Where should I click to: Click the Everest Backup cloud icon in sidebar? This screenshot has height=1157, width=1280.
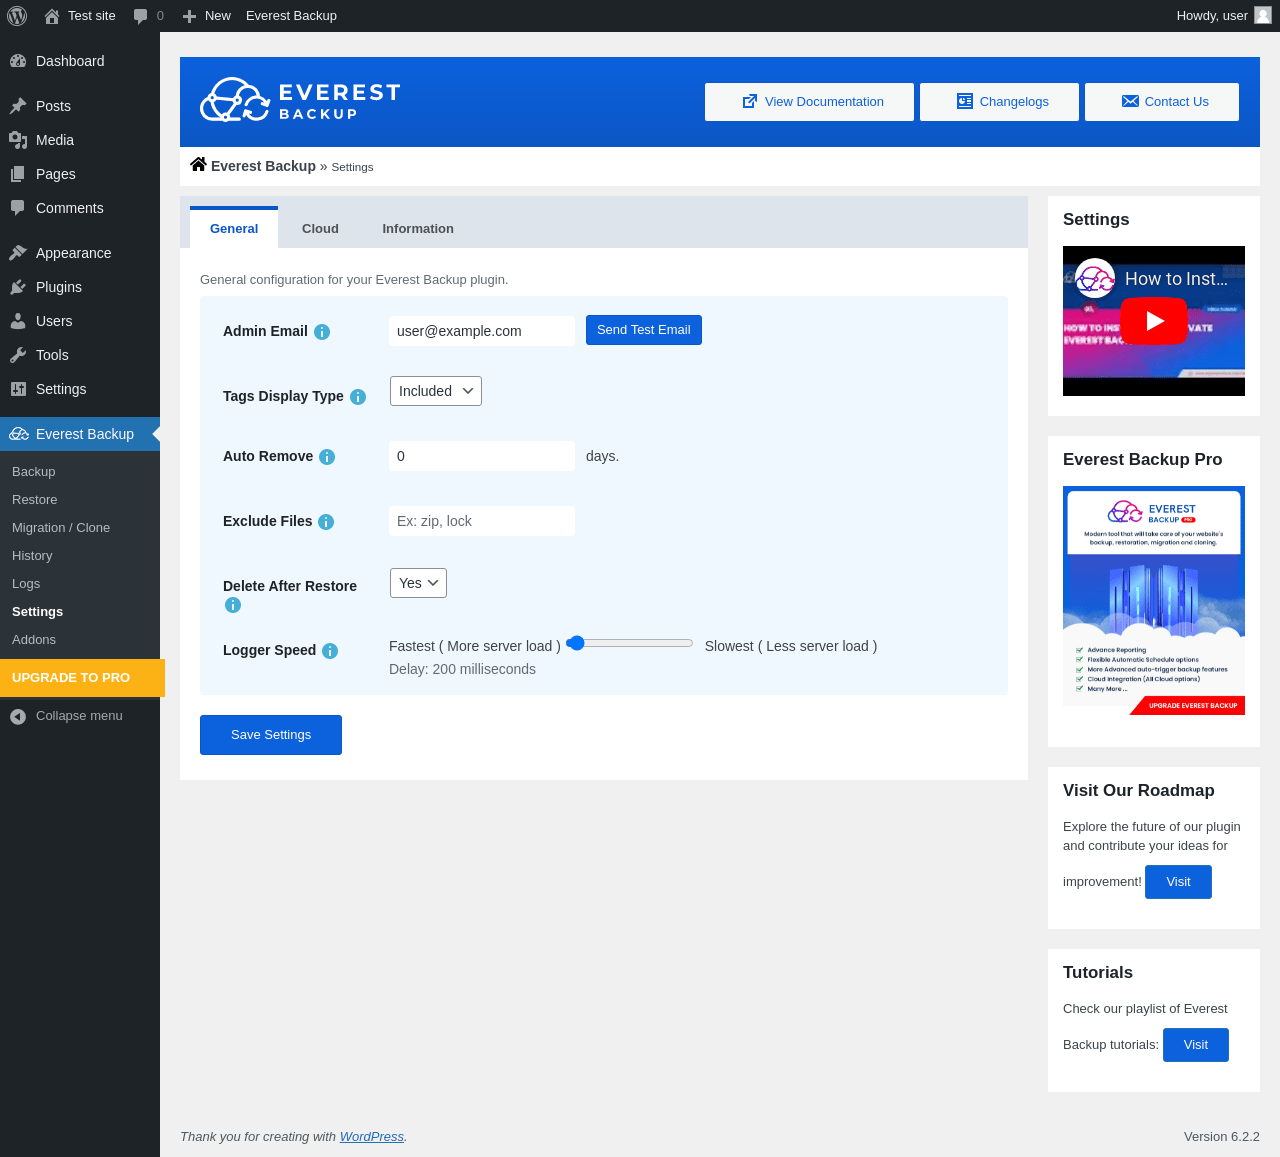coord(19,434)
